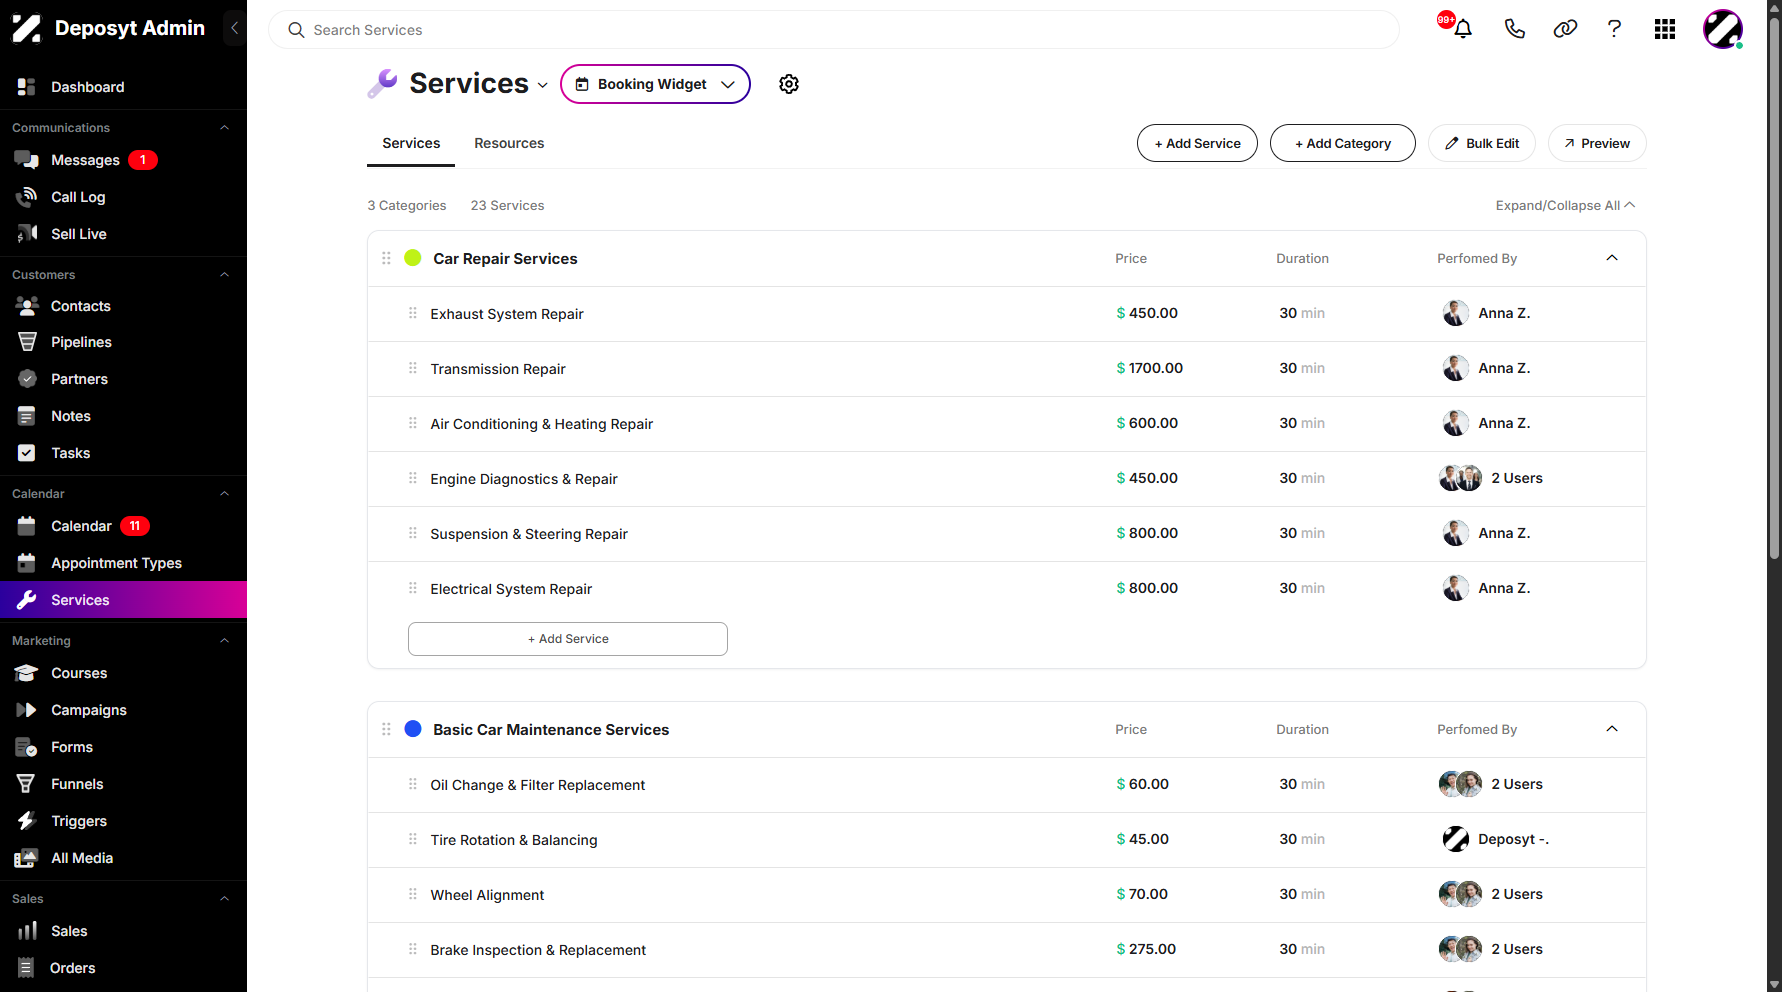This screenshot has width=1782, height=992.
Task: Open the Services title dropdown arrow
Action: tap(542, 85)
